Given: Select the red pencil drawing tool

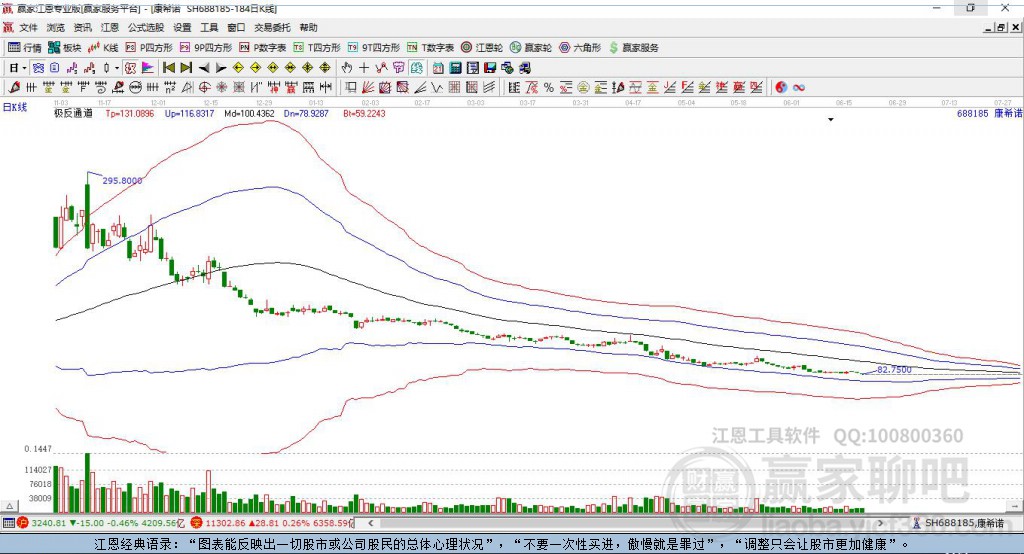Looking at the screenshot, I should point(14,87).
